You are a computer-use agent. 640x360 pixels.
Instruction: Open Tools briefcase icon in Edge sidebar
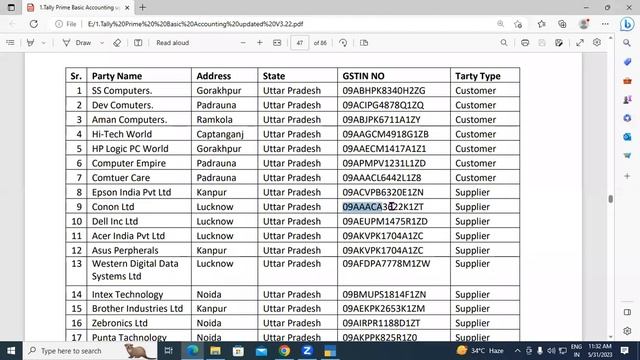click(627, 81)
